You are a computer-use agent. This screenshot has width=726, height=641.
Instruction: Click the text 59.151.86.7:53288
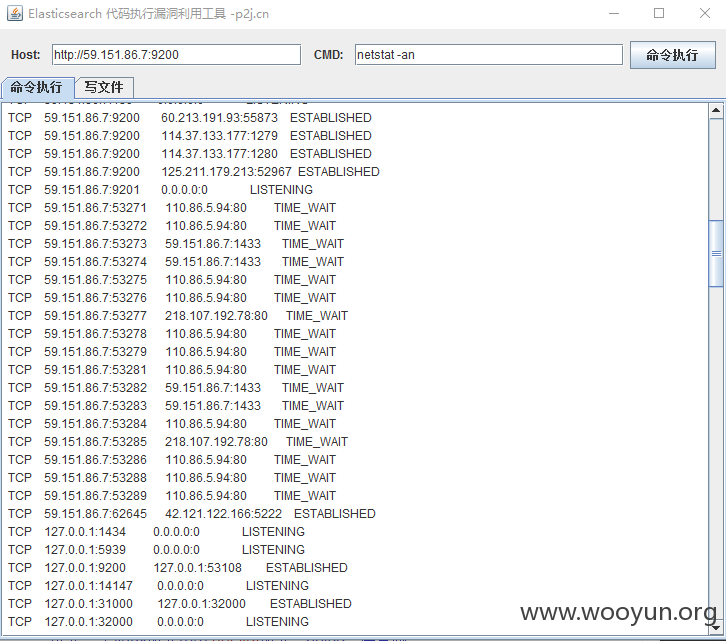coord(95,478)
